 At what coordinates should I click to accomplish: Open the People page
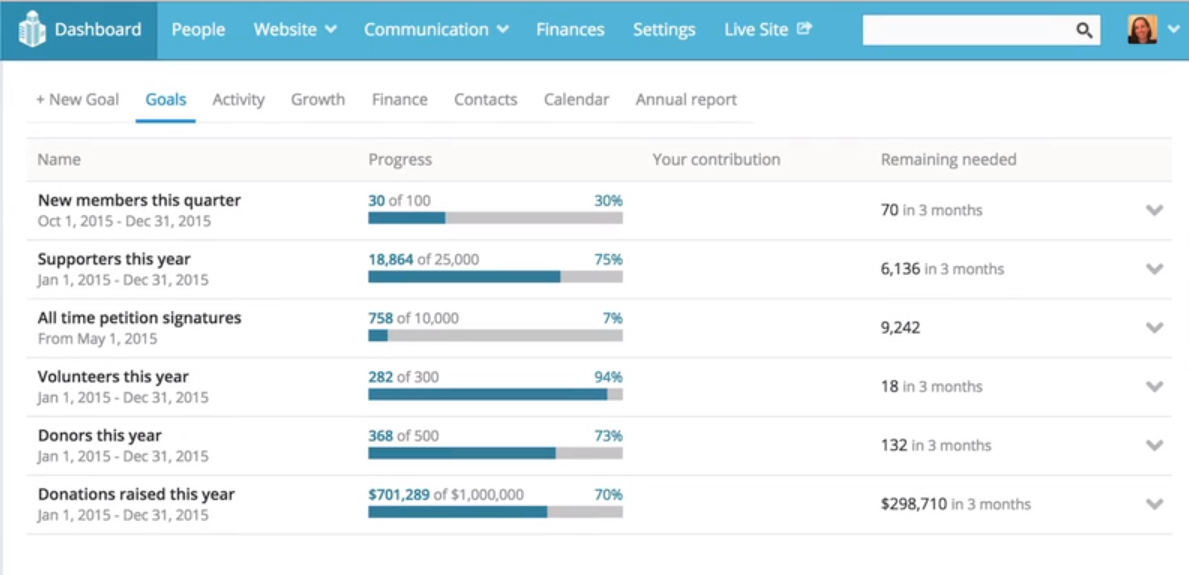click(x=198, y=30)
